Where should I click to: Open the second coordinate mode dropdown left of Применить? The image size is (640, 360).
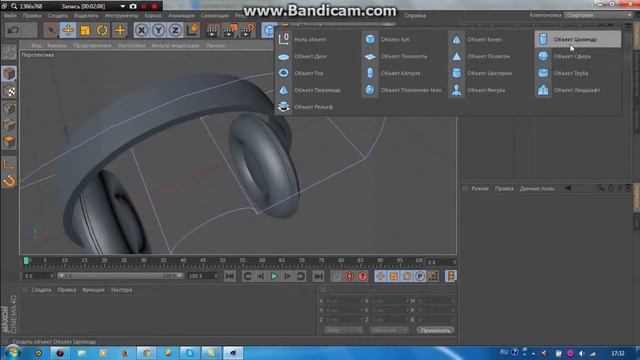click(389, 330)
